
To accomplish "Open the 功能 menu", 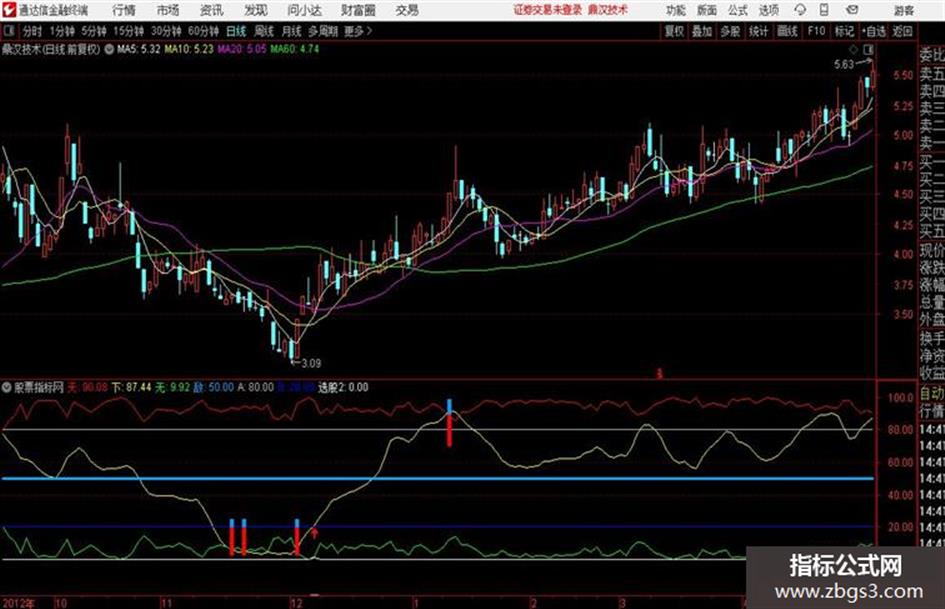I will click(676, 10).
